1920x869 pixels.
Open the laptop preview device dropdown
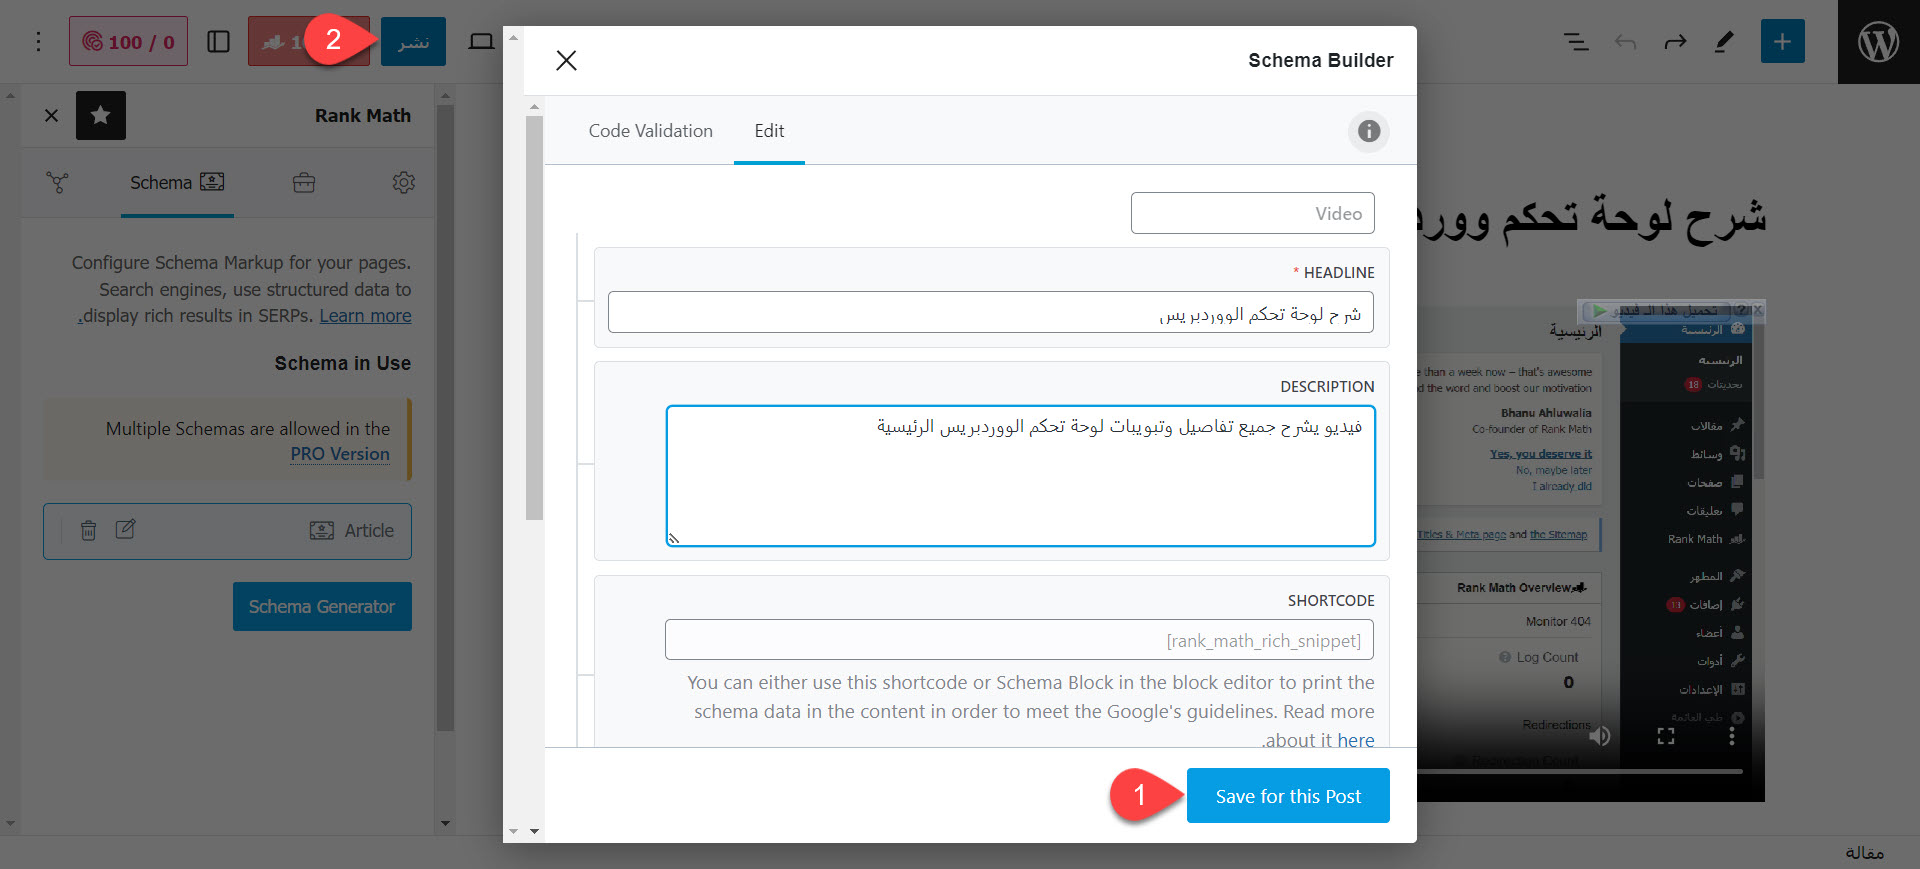click(x=481, y=42)
